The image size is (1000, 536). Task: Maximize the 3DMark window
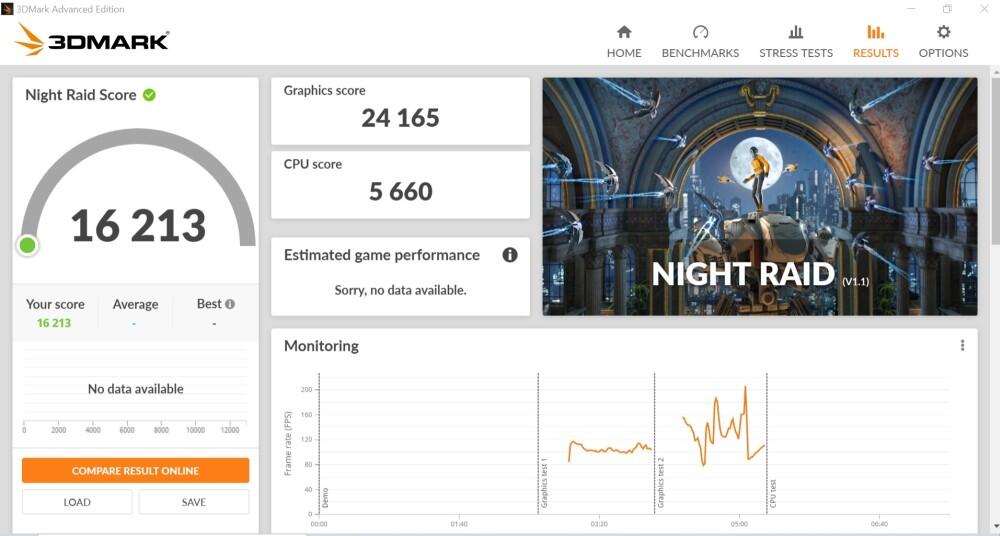[946, 9]
